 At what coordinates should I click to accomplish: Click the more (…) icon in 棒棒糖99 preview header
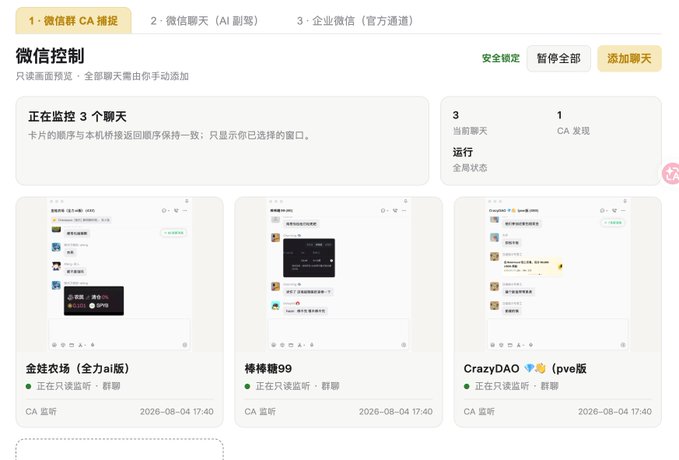click(404, 211)
